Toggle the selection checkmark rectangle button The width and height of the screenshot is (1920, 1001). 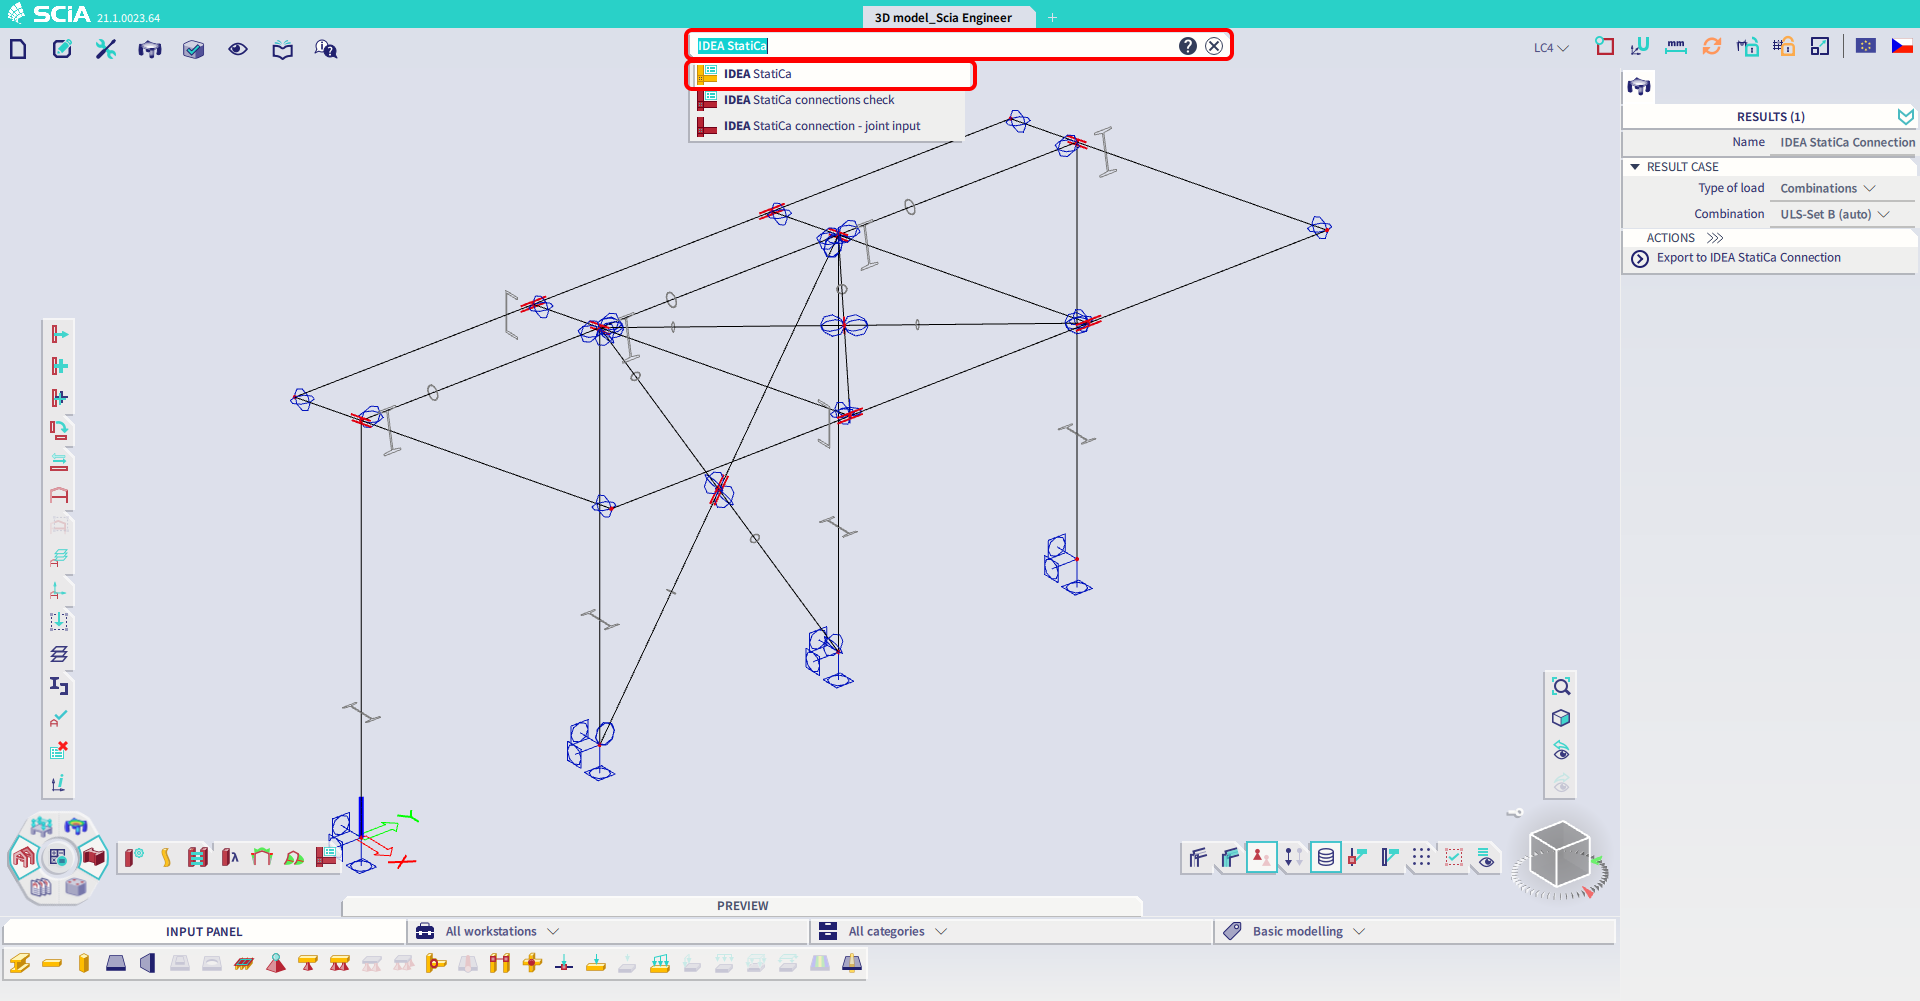pyautogui.click(x=1453, y=857)
